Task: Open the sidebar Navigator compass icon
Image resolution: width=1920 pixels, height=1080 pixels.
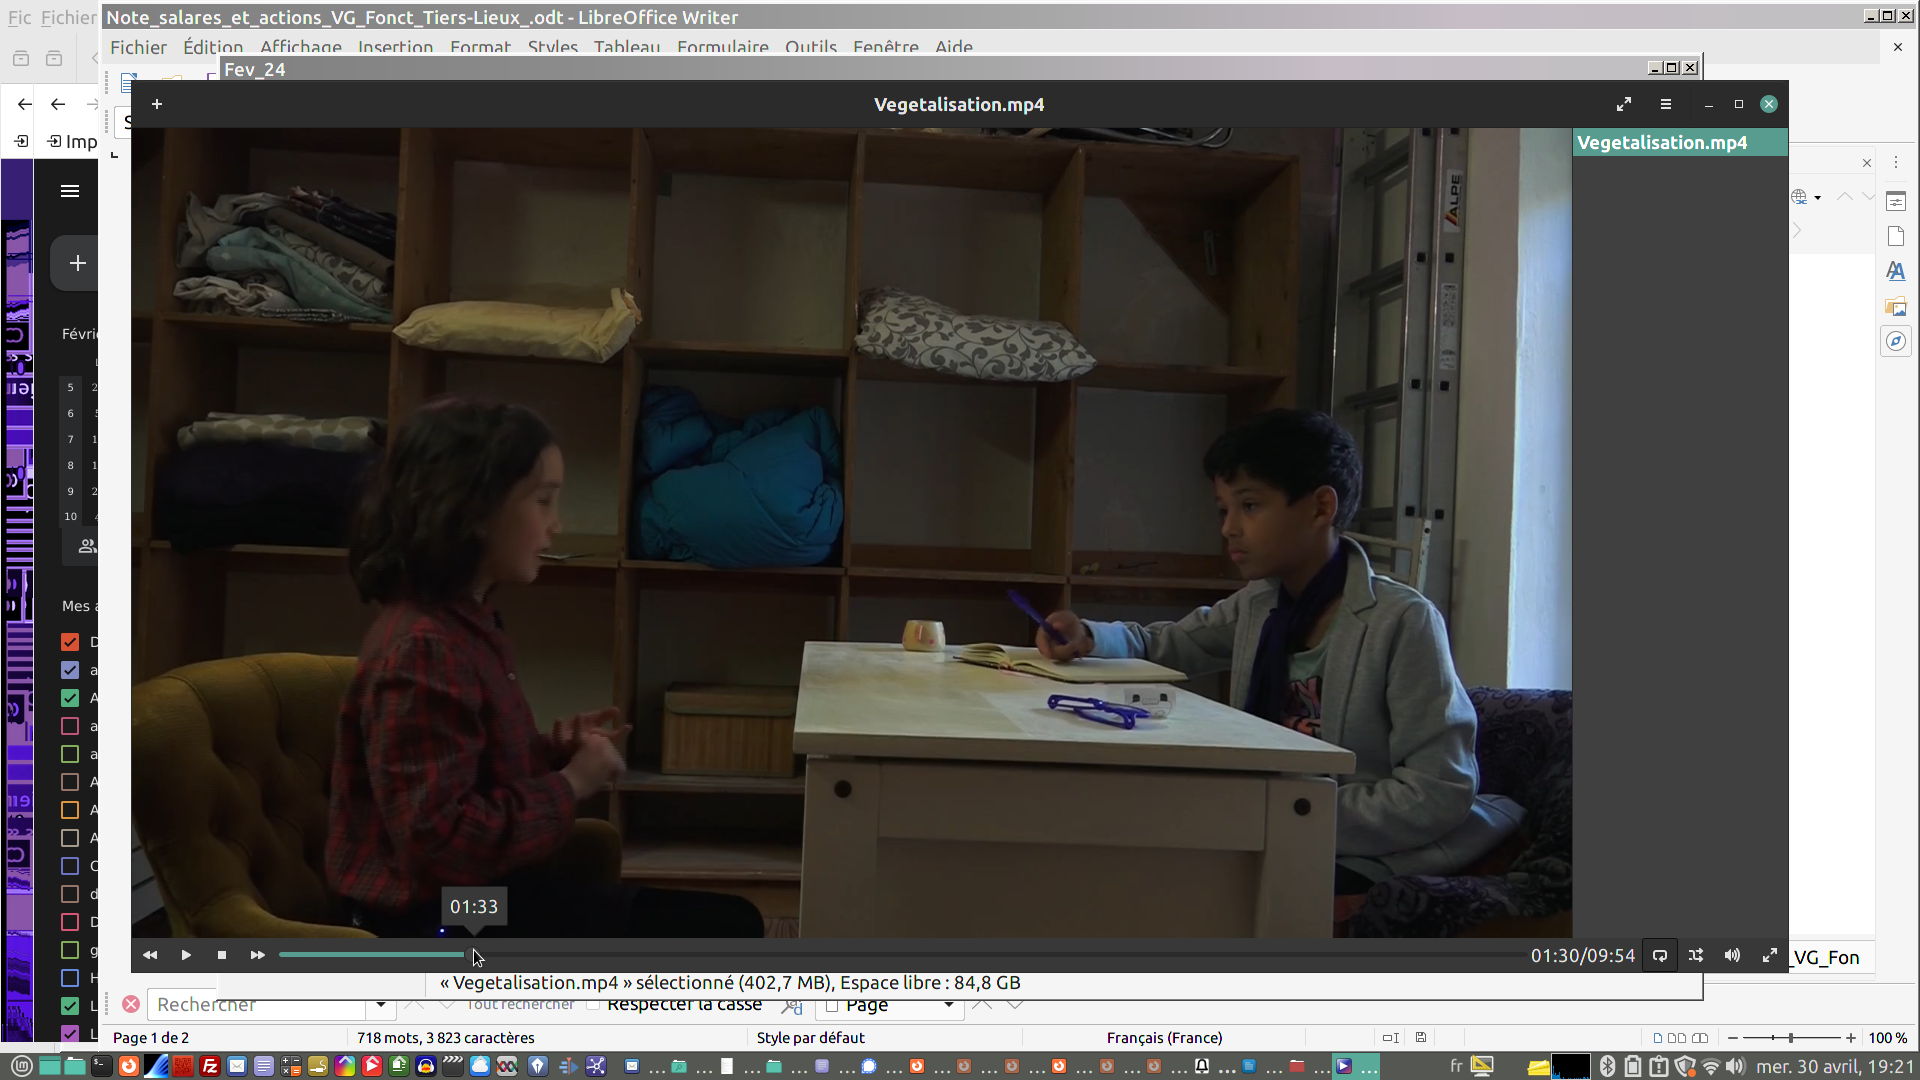Action: [x=1896, y=341]
